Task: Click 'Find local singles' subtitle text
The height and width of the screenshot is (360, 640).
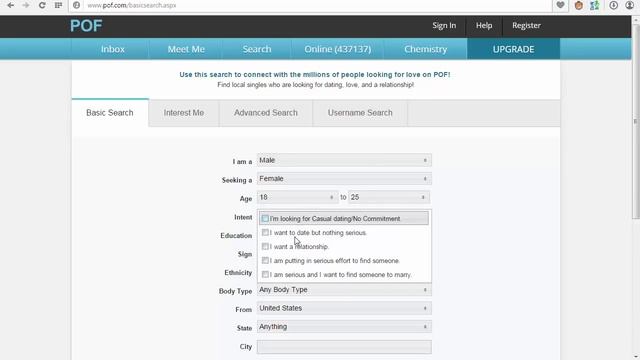Action: click(316, 85)
